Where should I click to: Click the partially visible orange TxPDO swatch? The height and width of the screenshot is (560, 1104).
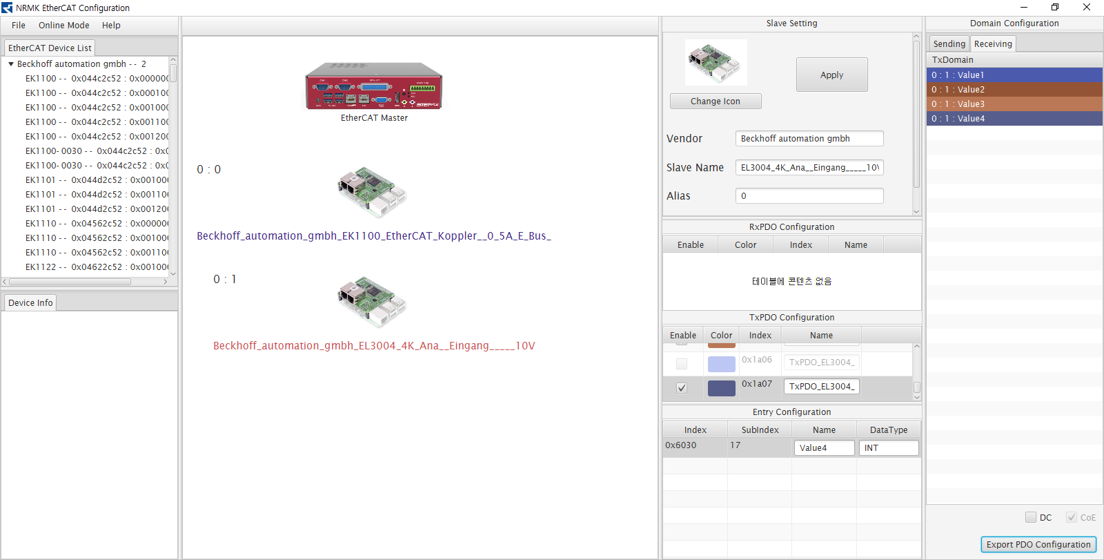coord(722,346)
